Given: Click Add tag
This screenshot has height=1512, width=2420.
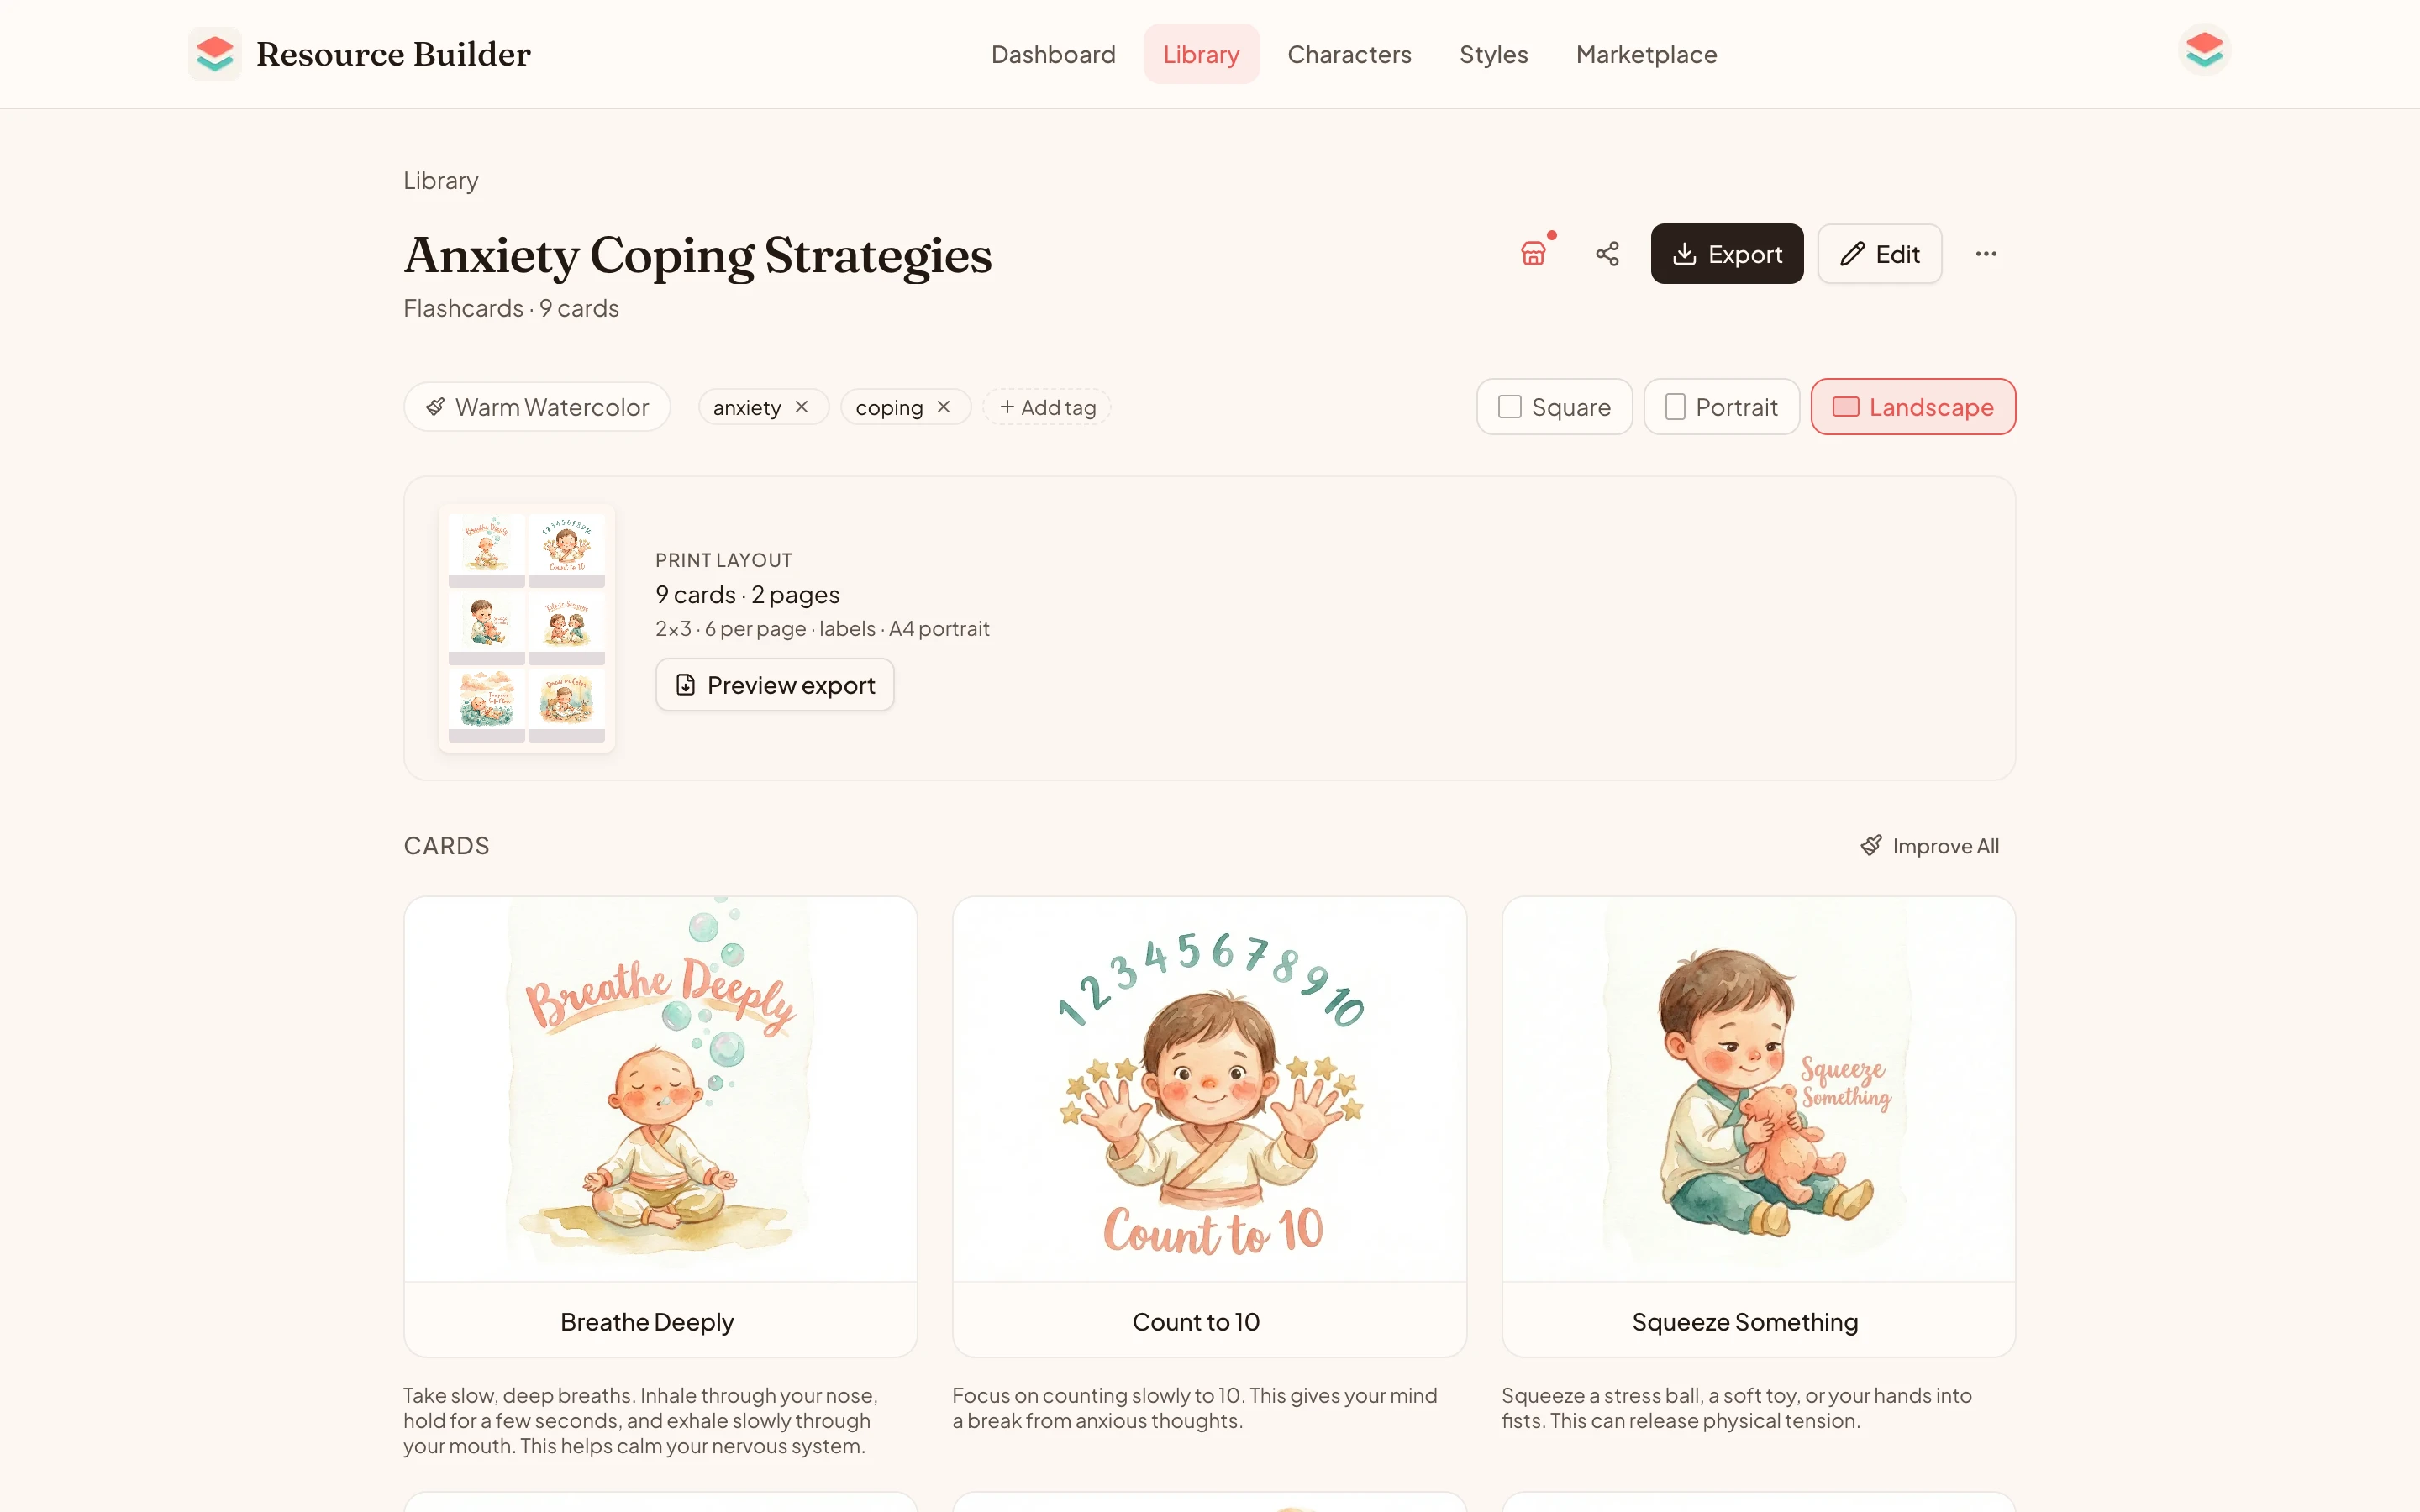Looking at the screenshot, I should 1047,407.
